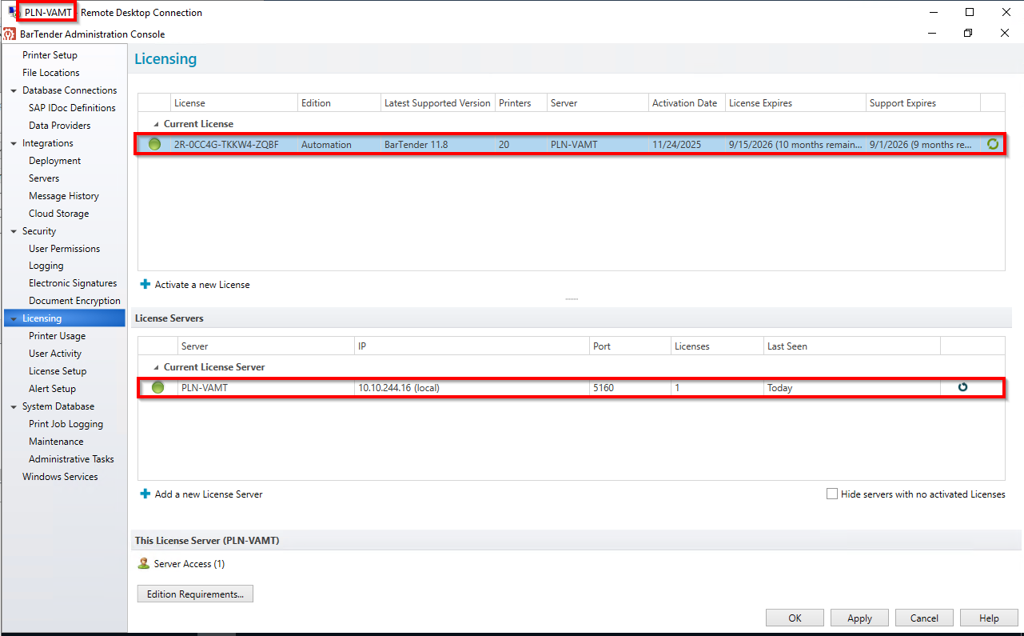
Task: Click the plus icon beside Activate a new License
Action: pyautogui.click(x=145, y=284)
